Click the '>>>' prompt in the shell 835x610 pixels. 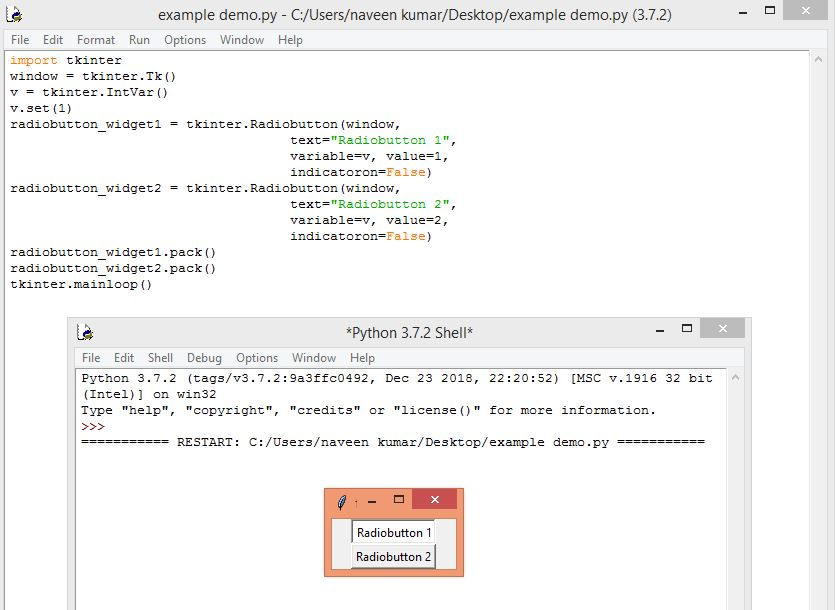[x=93, y=426]
